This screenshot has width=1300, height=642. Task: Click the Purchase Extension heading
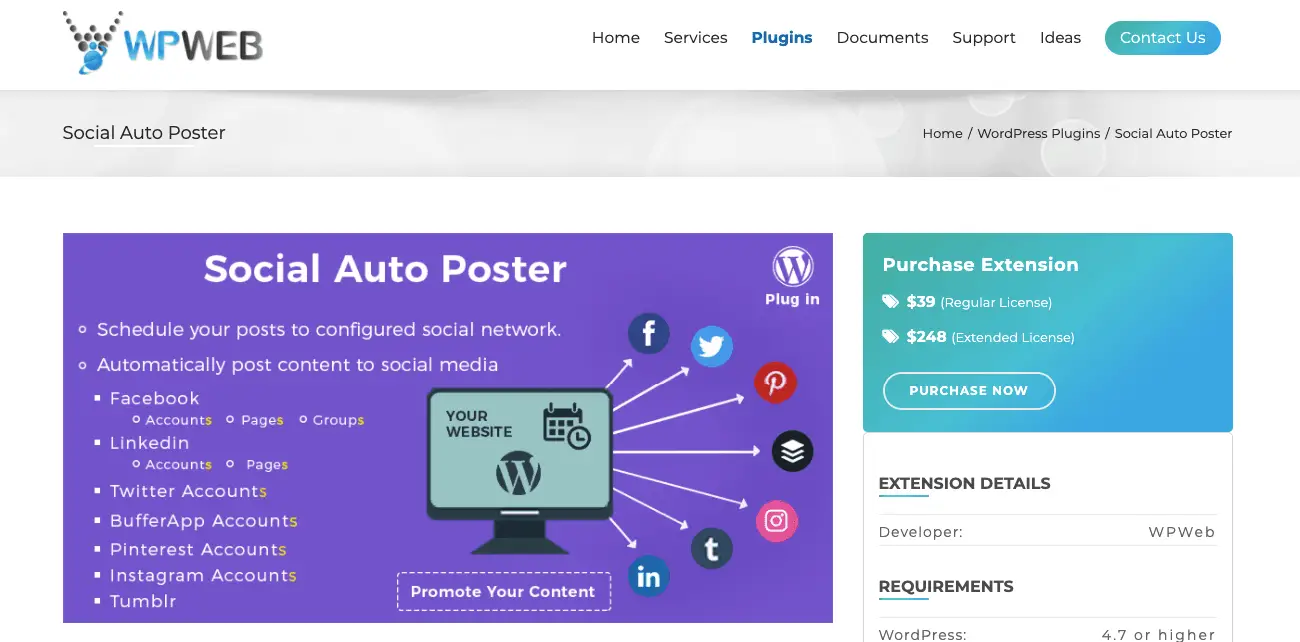tap(981, 265)
